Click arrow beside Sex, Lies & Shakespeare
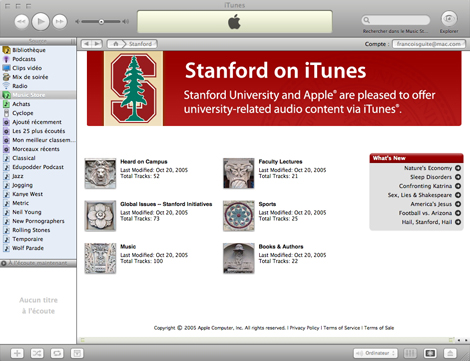470x361 pixels. tap(458, 195)
